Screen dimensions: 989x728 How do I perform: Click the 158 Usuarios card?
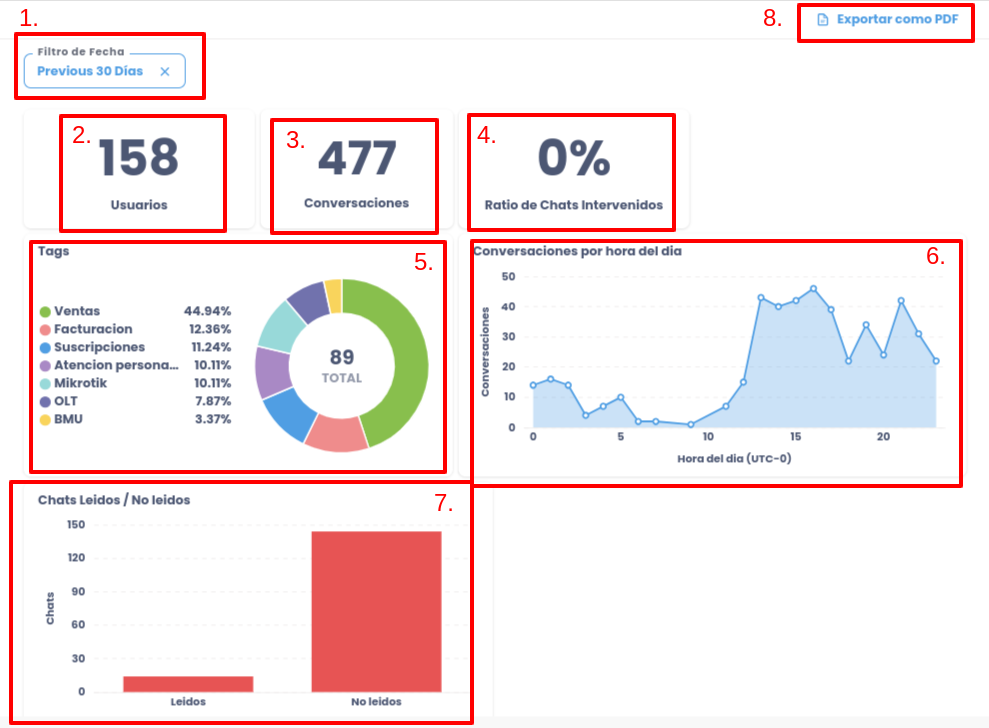(139, 171)
